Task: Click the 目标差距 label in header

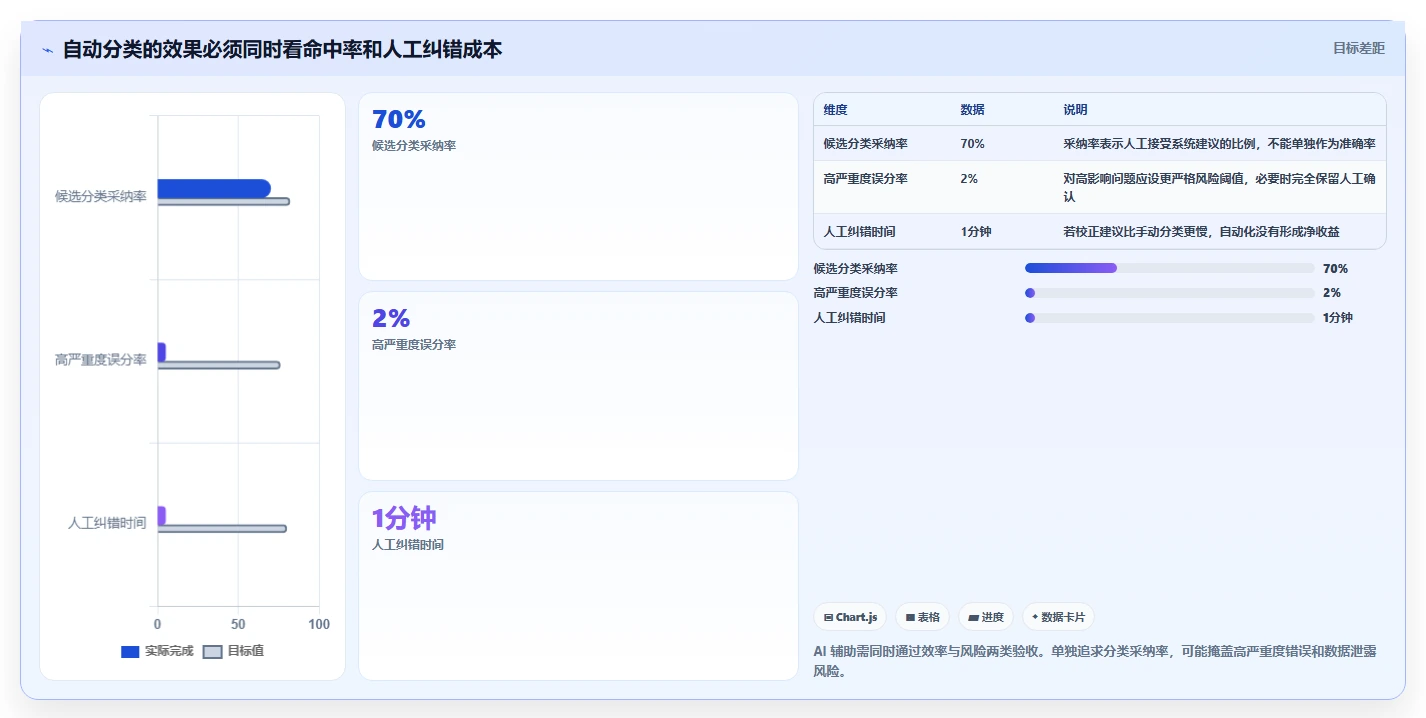Action: point(1358,48)
